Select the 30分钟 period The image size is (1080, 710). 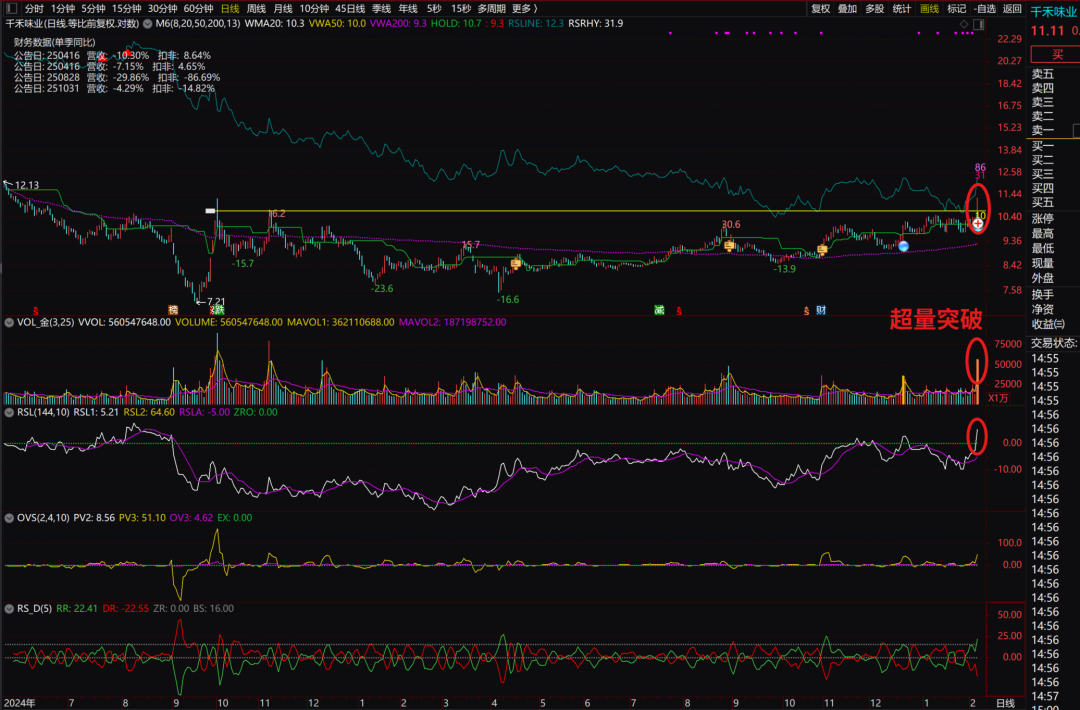coord(163,8)
